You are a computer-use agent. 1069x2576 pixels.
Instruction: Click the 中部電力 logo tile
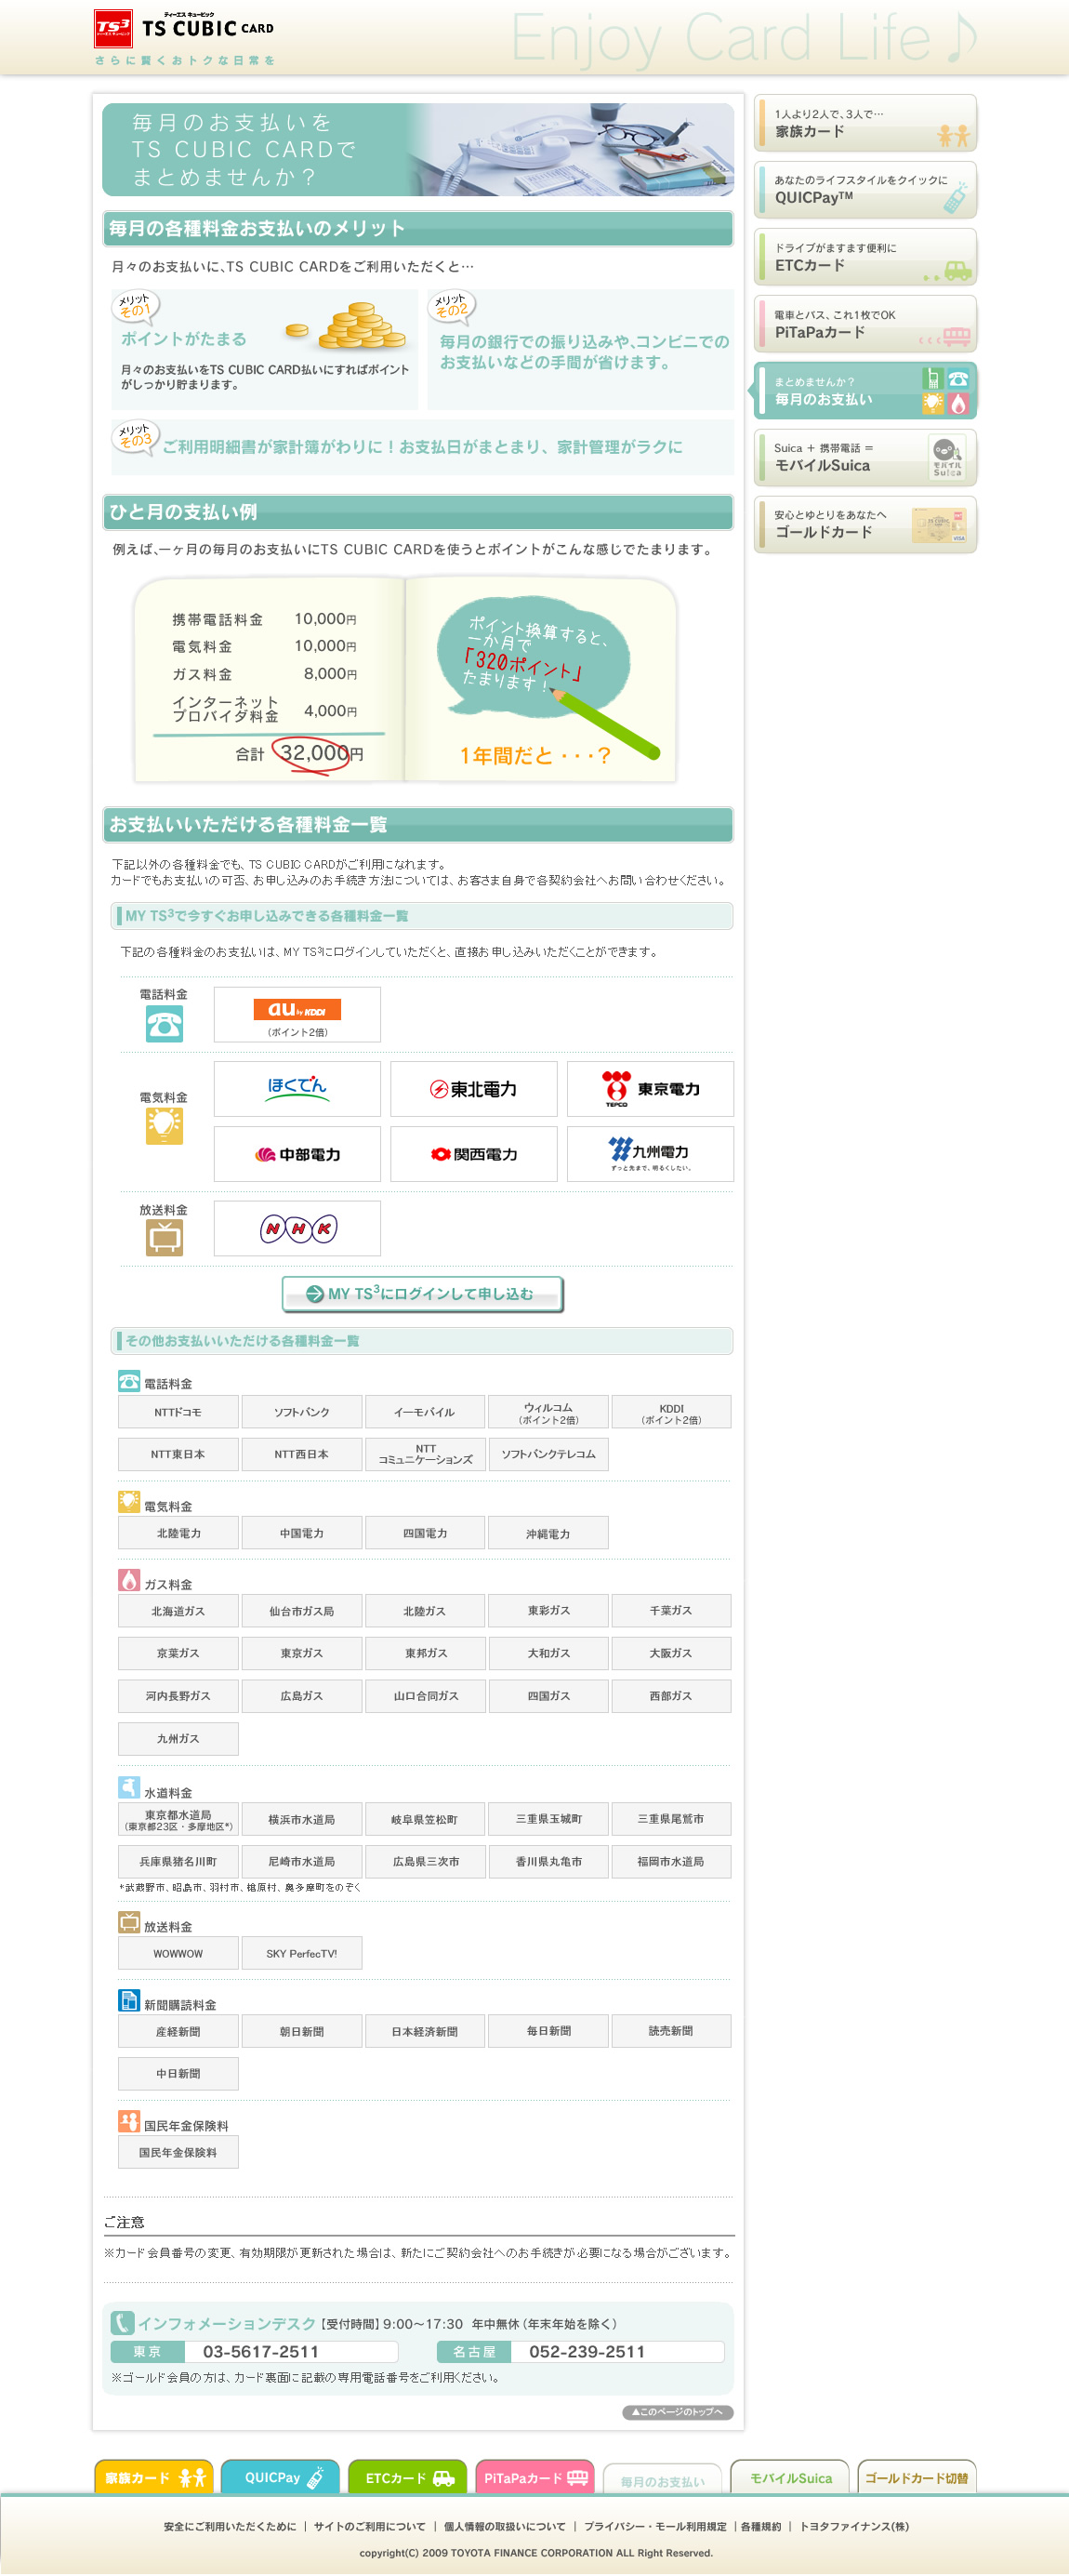coord(297,1154)
